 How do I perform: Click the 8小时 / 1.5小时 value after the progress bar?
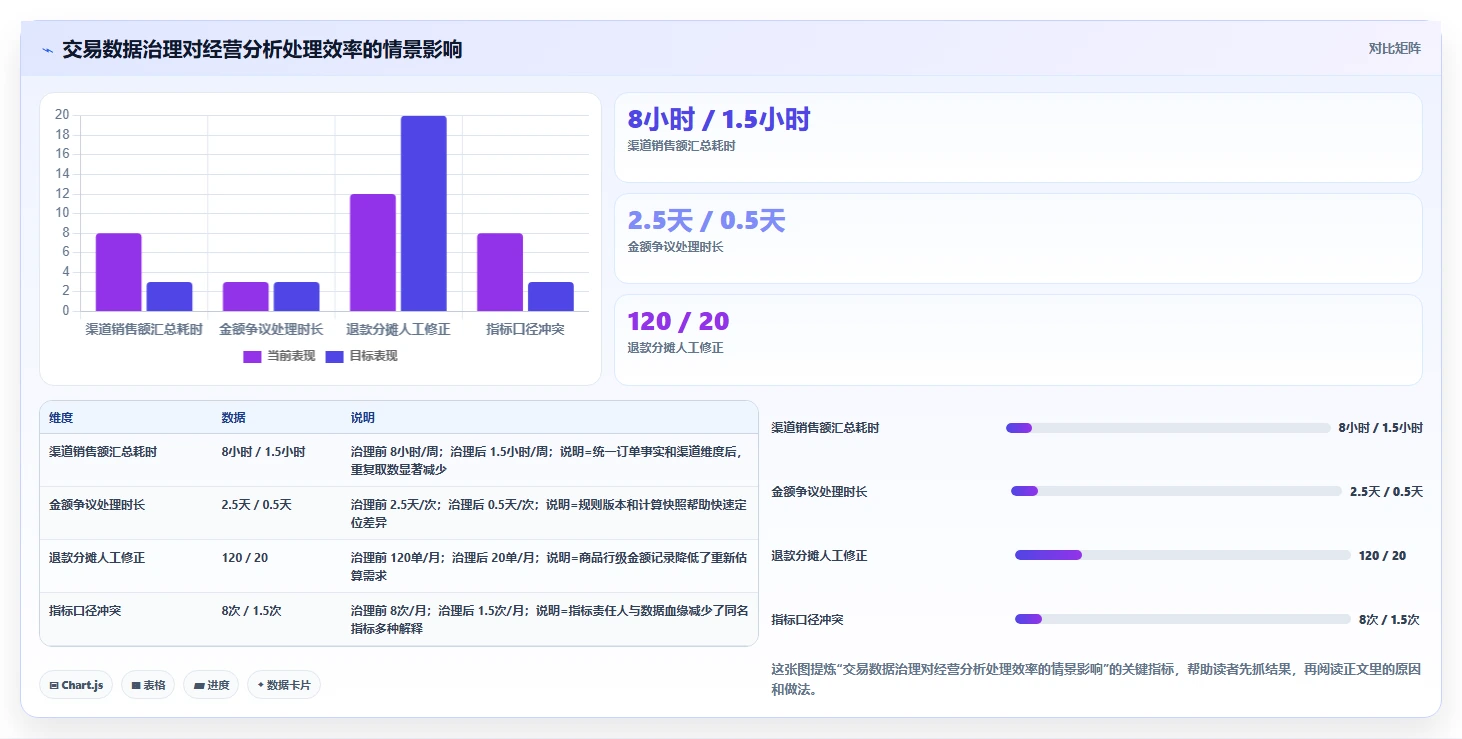point(1380,428)
